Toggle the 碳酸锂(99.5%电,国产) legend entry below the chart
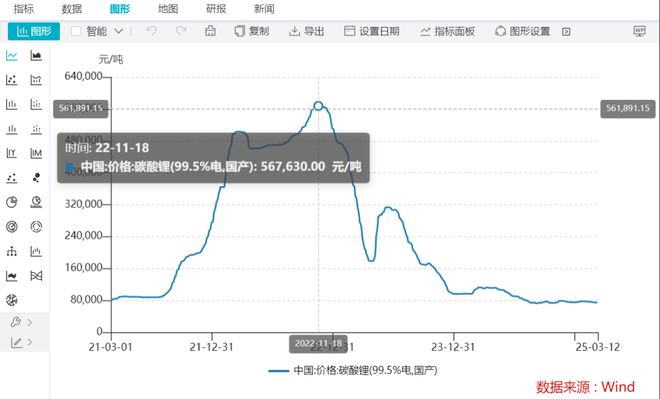 353,370
